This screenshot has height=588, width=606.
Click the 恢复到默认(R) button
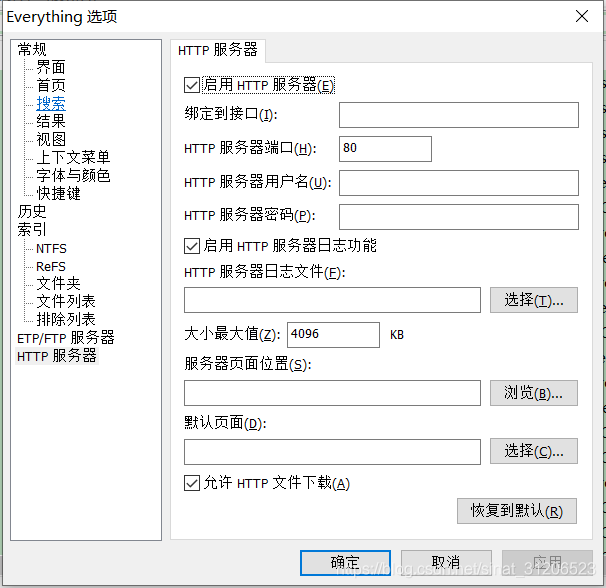517,511
